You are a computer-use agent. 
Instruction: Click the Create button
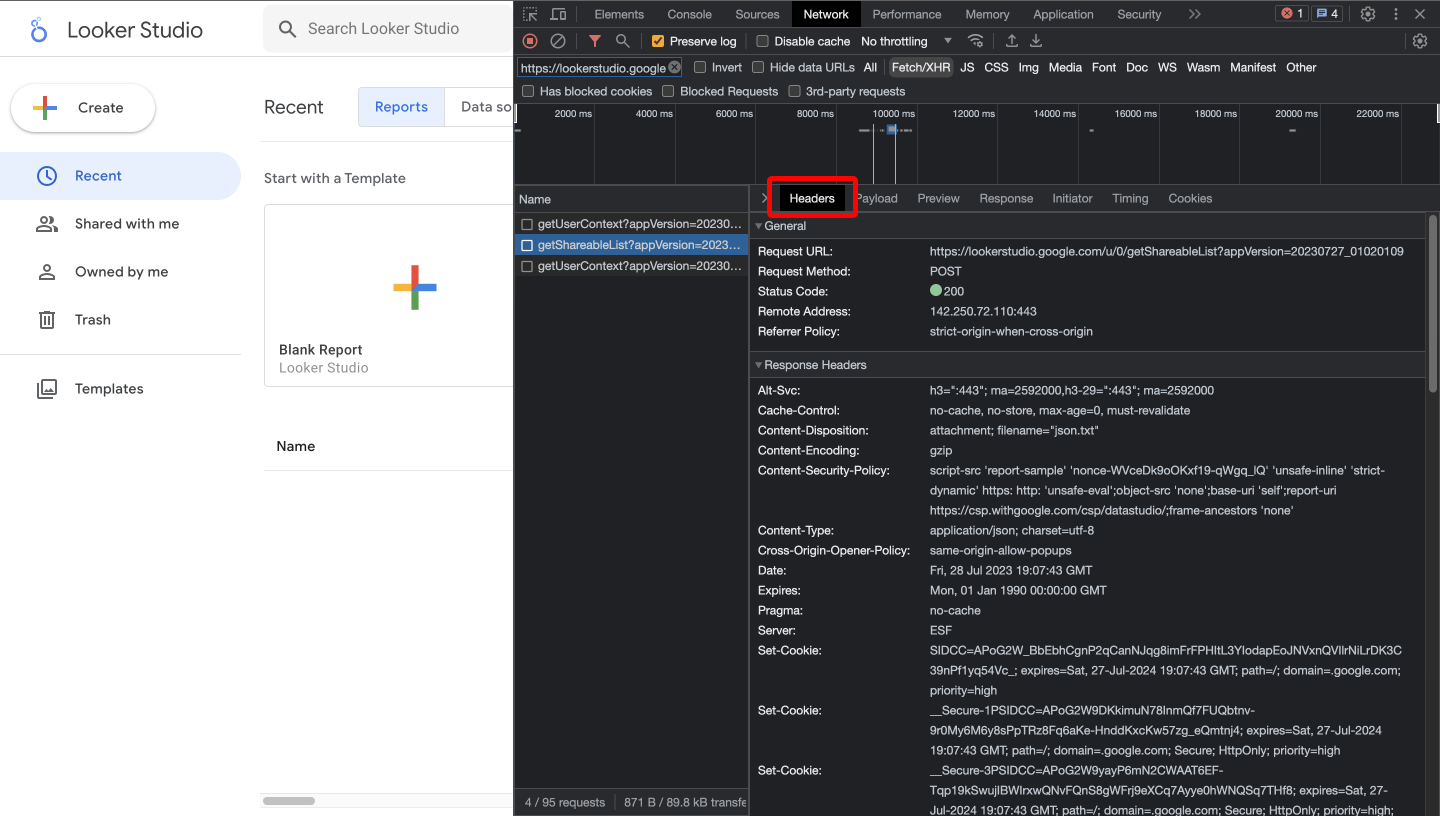(83, 108)
